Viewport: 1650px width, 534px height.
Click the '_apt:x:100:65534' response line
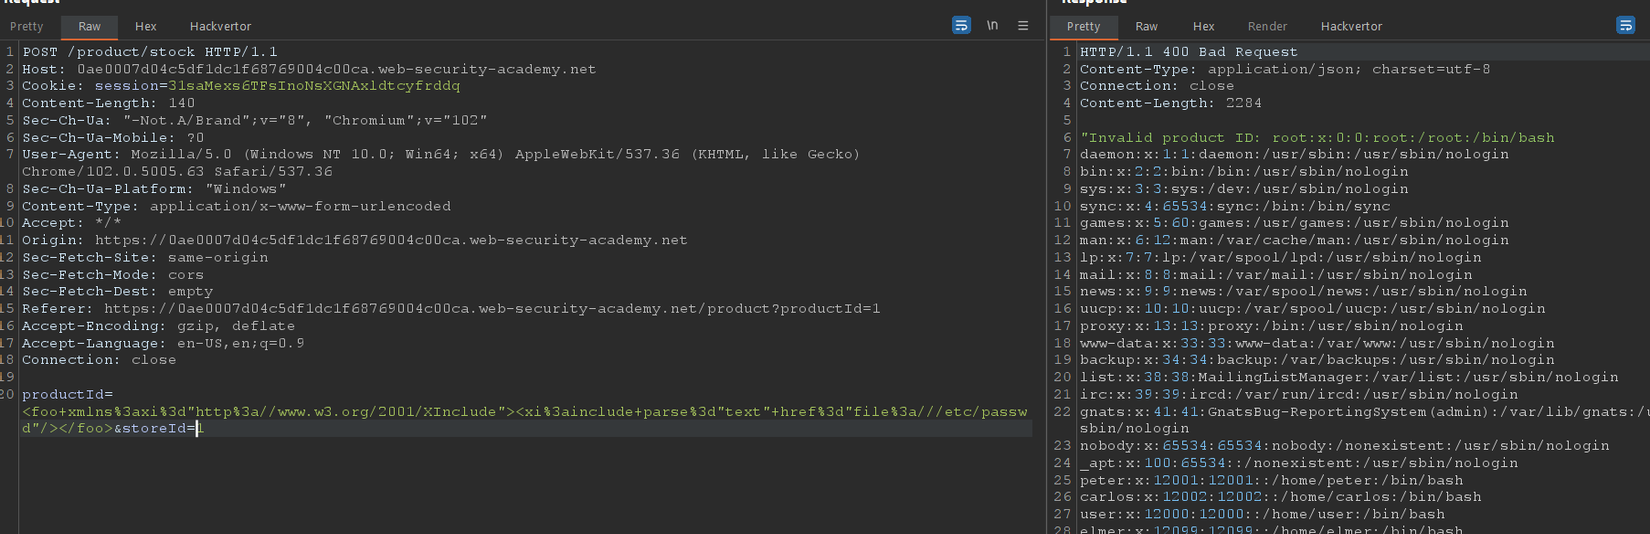[1299, 463]
